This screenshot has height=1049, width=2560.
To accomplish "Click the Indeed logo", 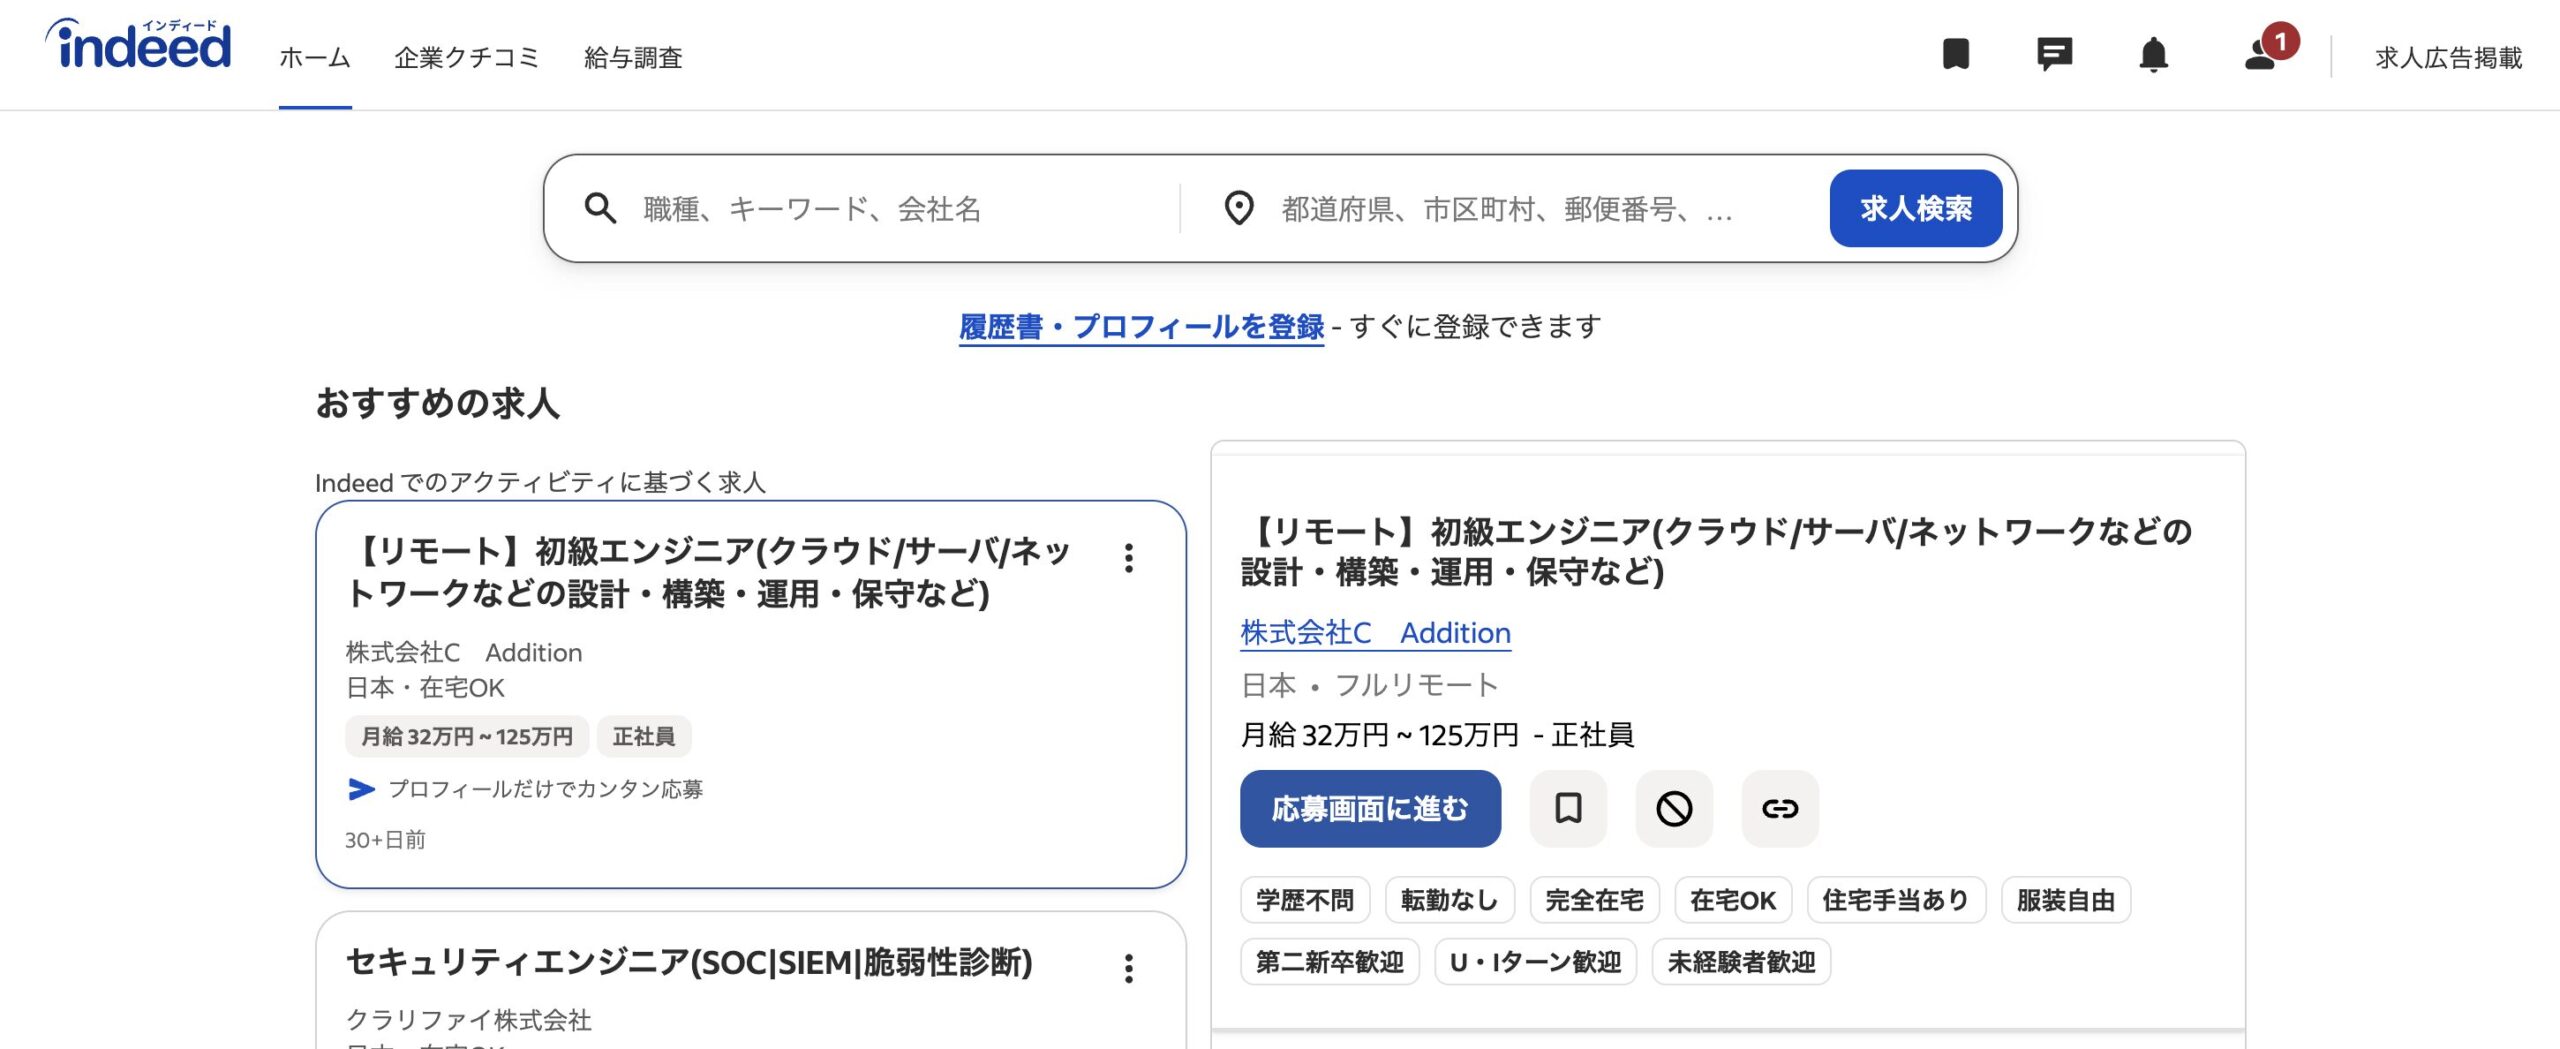I will pyautogui.click(x=137, y=45).
